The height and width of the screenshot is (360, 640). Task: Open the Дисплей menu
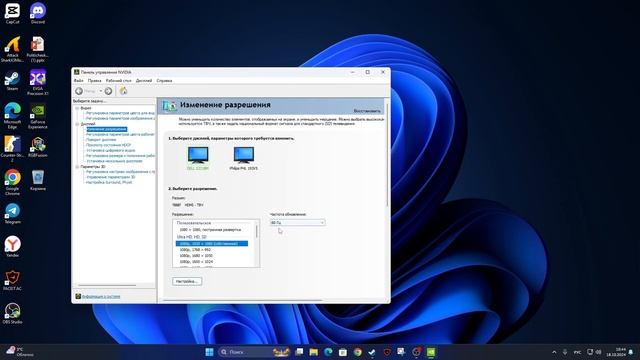[144, 81]
